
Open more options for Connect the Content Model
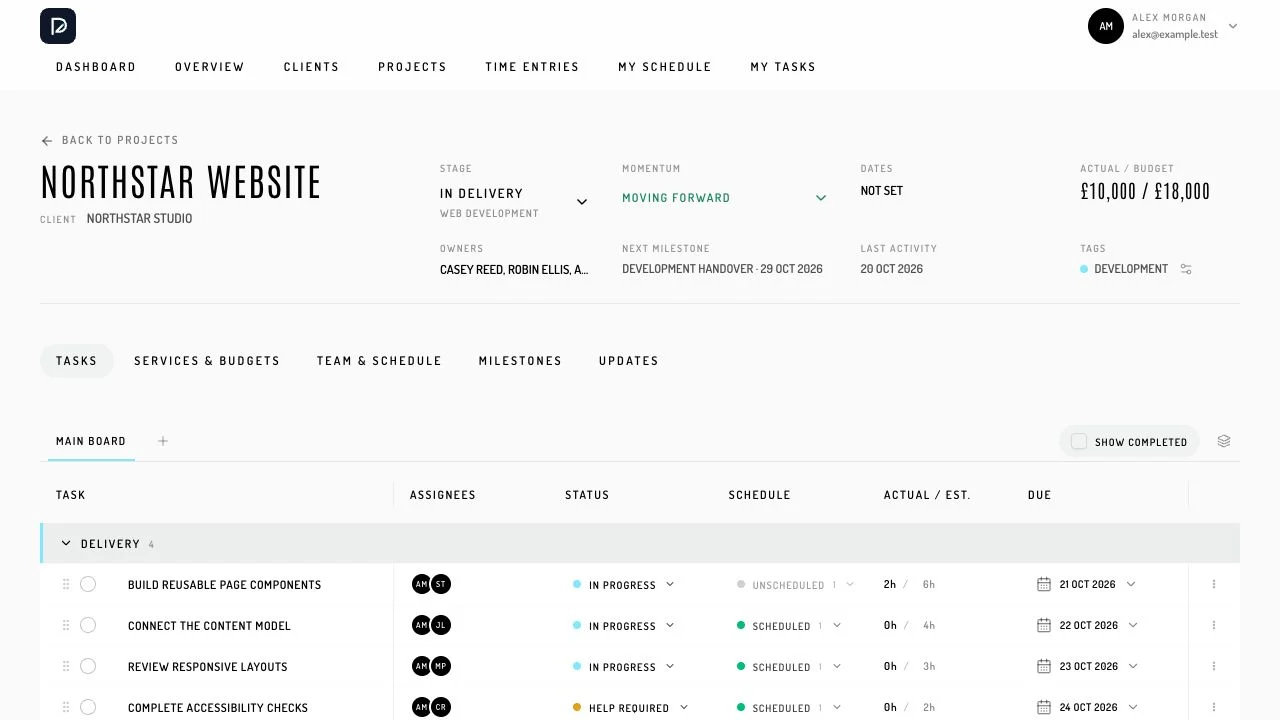pyautogui.click(x=1214, y=625)
